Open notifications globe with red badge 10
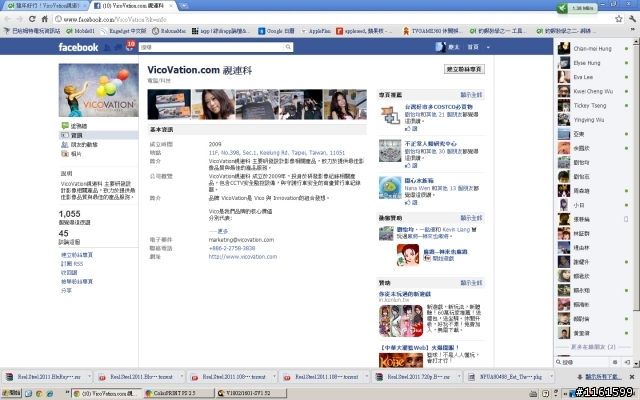Viewport: 640px width, 400px height. 130,46
